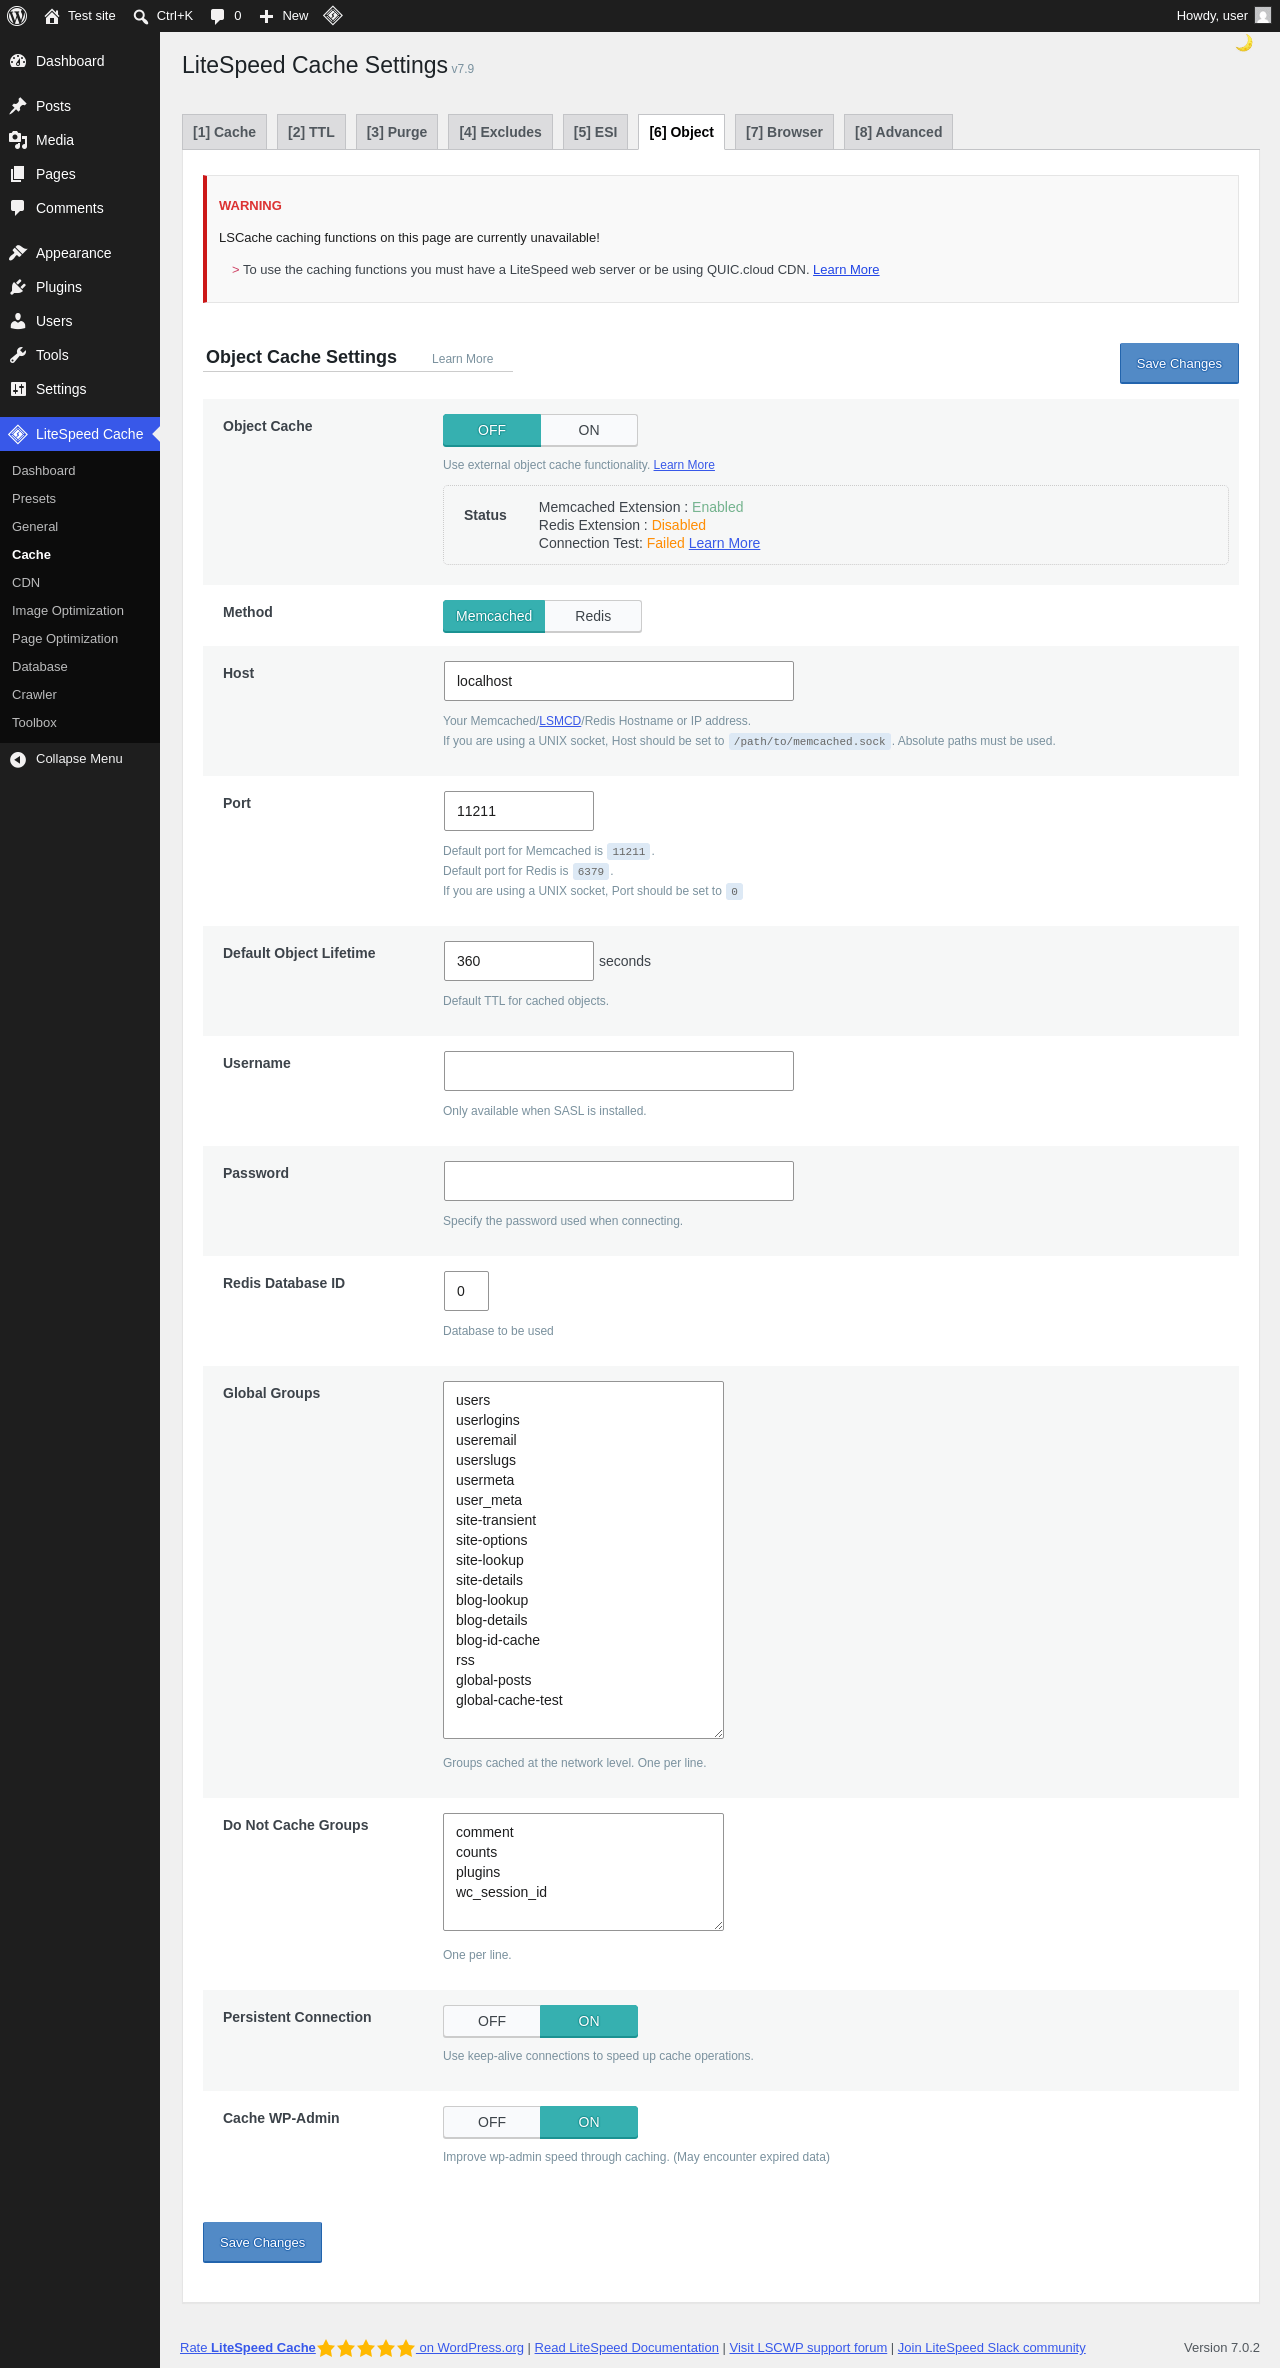This screenshot has width=1280, height=2368.
Task: Click inside the Global Groups textarea
Action: coord(583,1560)
